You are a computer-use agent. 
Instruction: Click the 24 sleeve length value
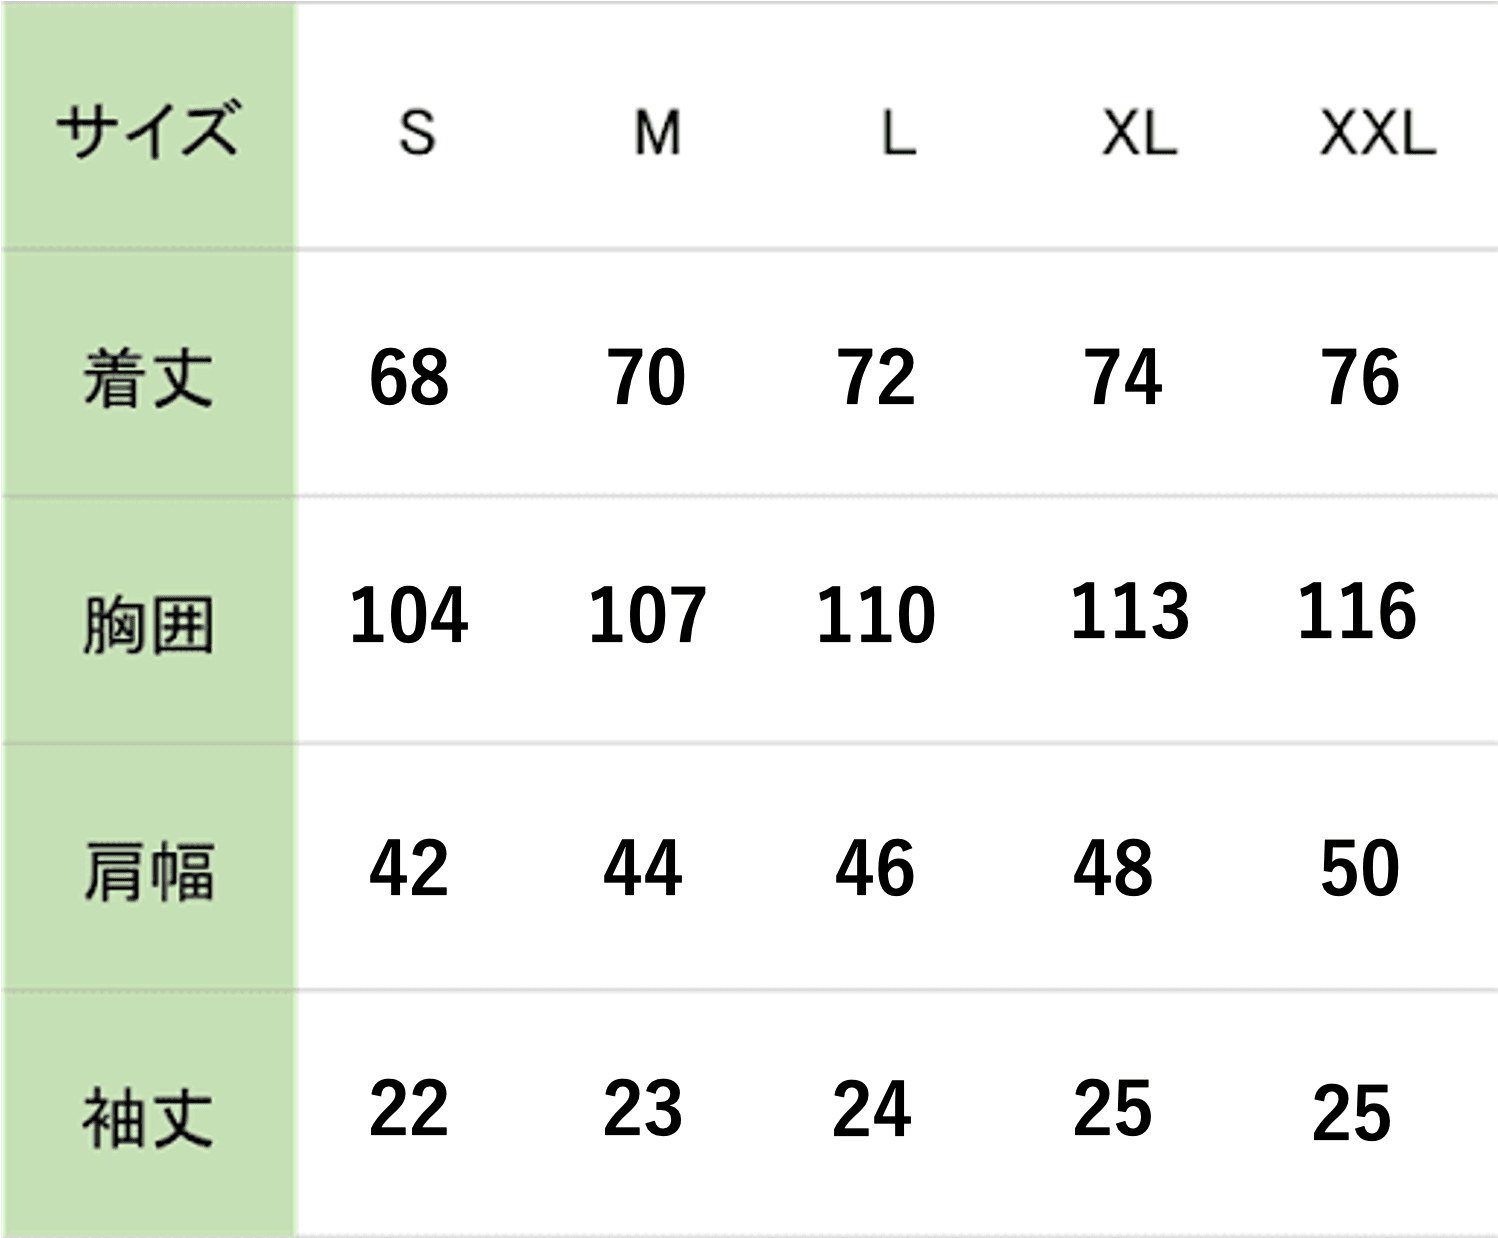click(872, 1109)
